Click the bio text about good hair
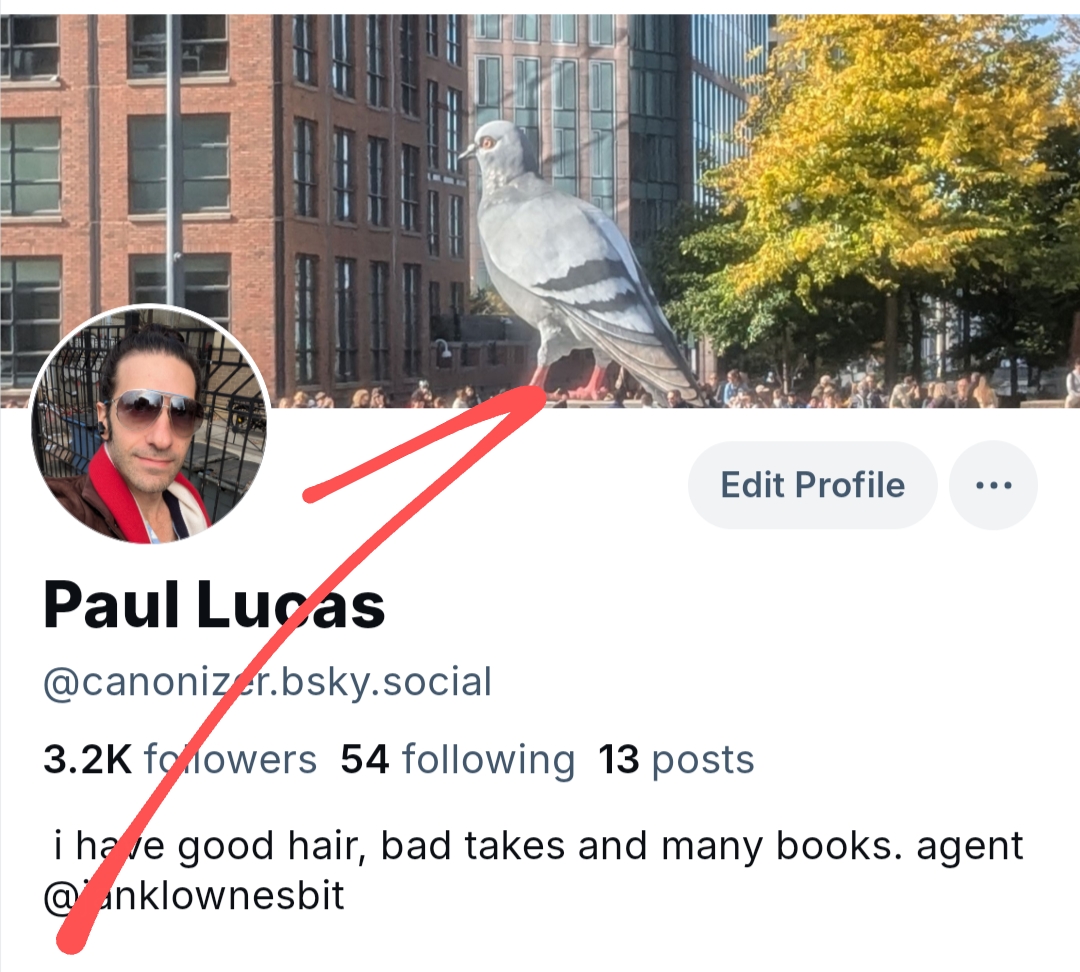Screen dimensions: 1080x972 (539, 845)
